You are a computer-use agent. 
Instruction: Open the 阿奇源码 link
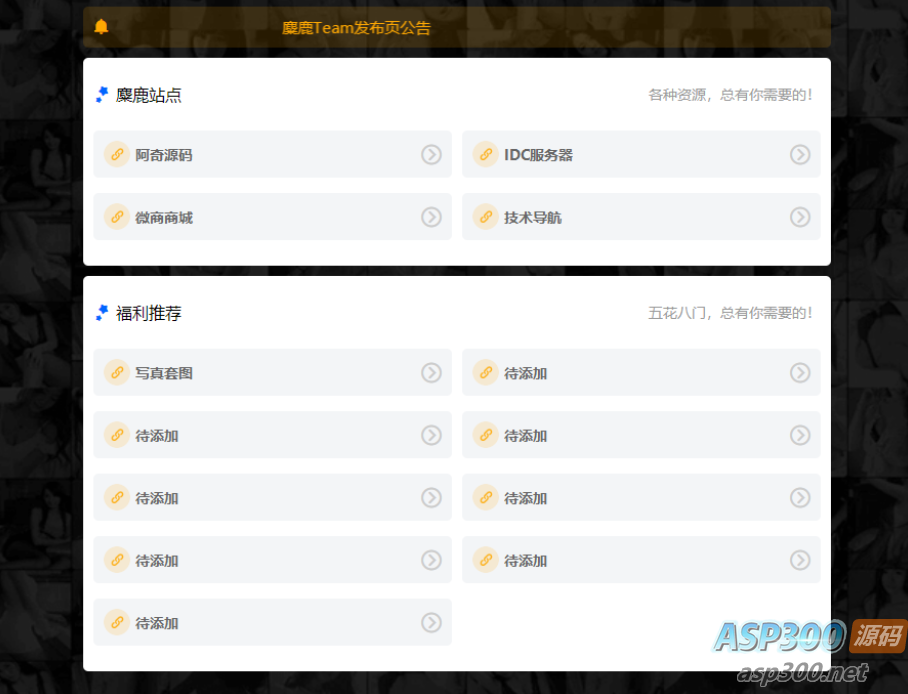click(273, 154)
